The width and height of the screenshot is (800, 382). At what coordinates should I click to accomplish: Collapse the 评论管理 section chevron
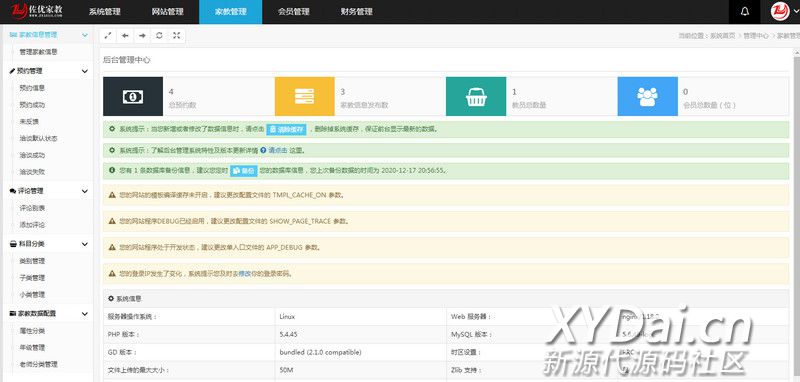click(x=85, y=191)
